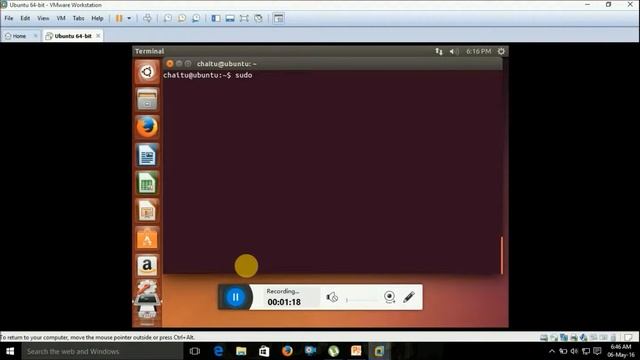Open the Files manager from the launcher

tap(147, 99)
